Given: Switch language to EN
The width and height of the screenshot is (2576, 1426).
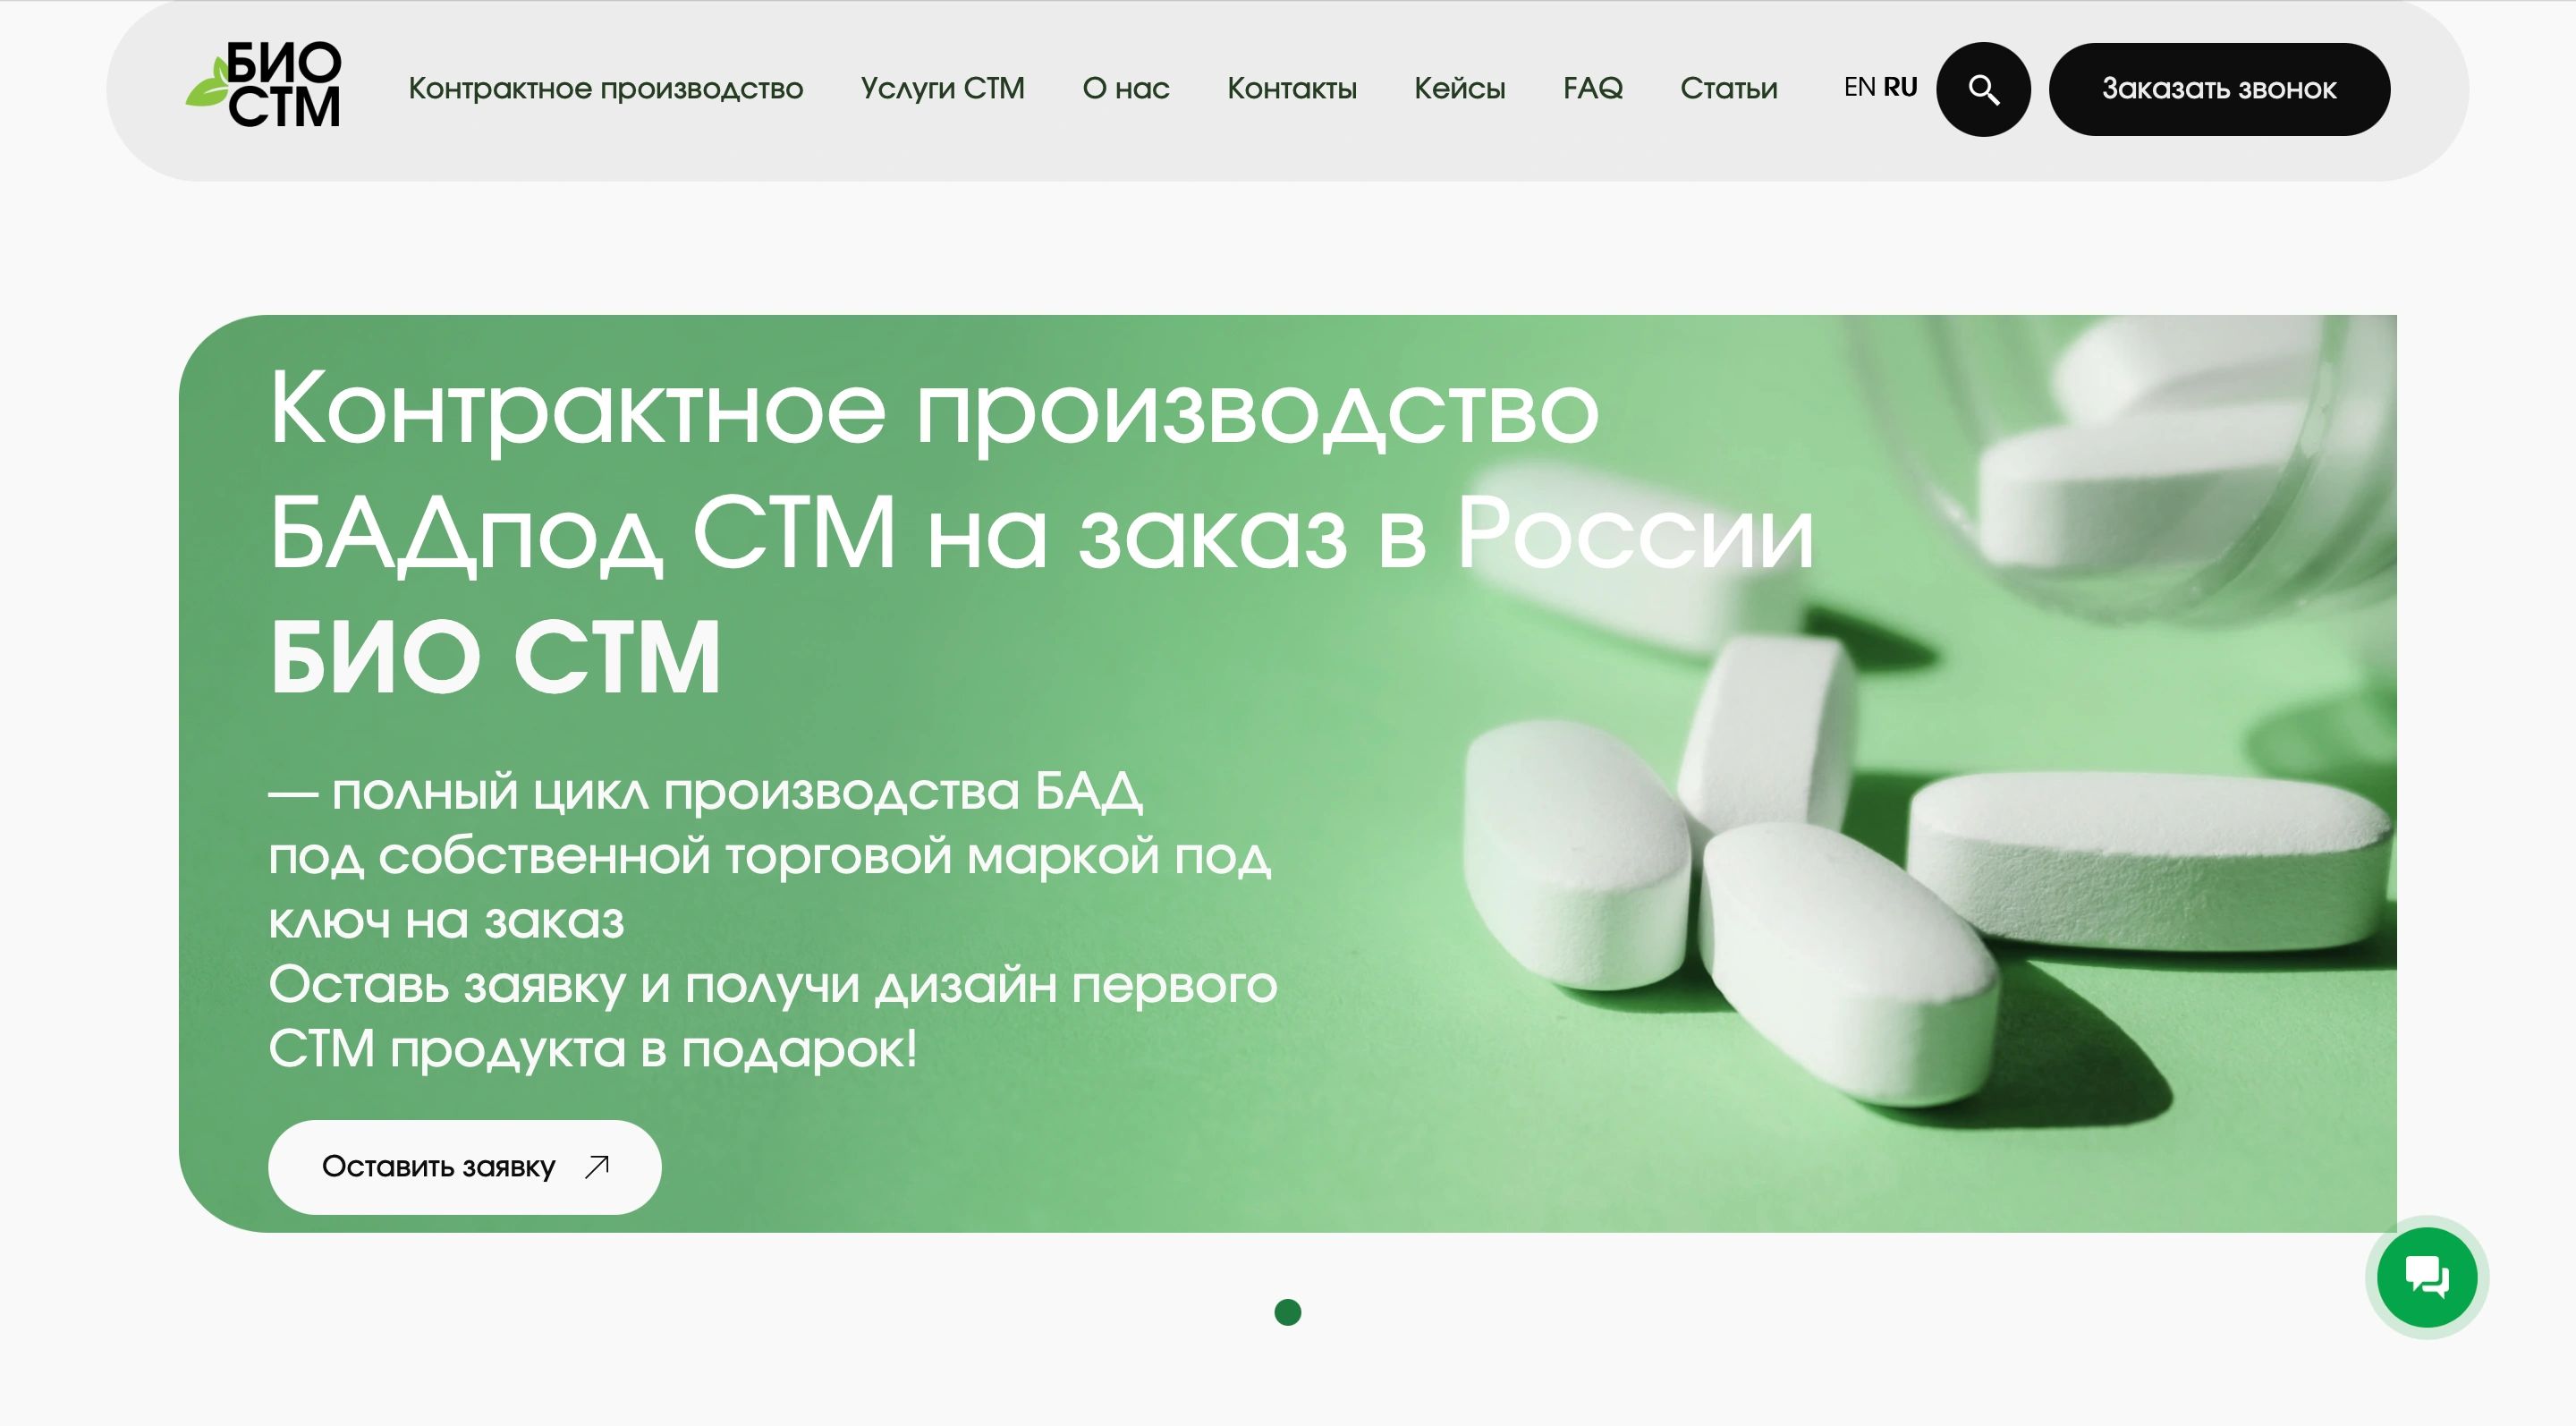Looking at the screenshot, I should coord(1859,87).
